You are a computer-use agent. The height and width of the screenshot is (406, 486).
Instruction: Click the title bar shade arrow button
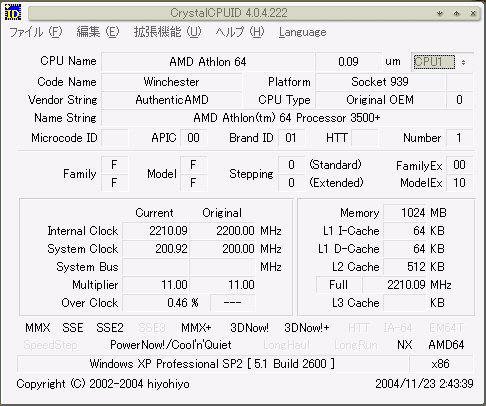click(440, 13)
